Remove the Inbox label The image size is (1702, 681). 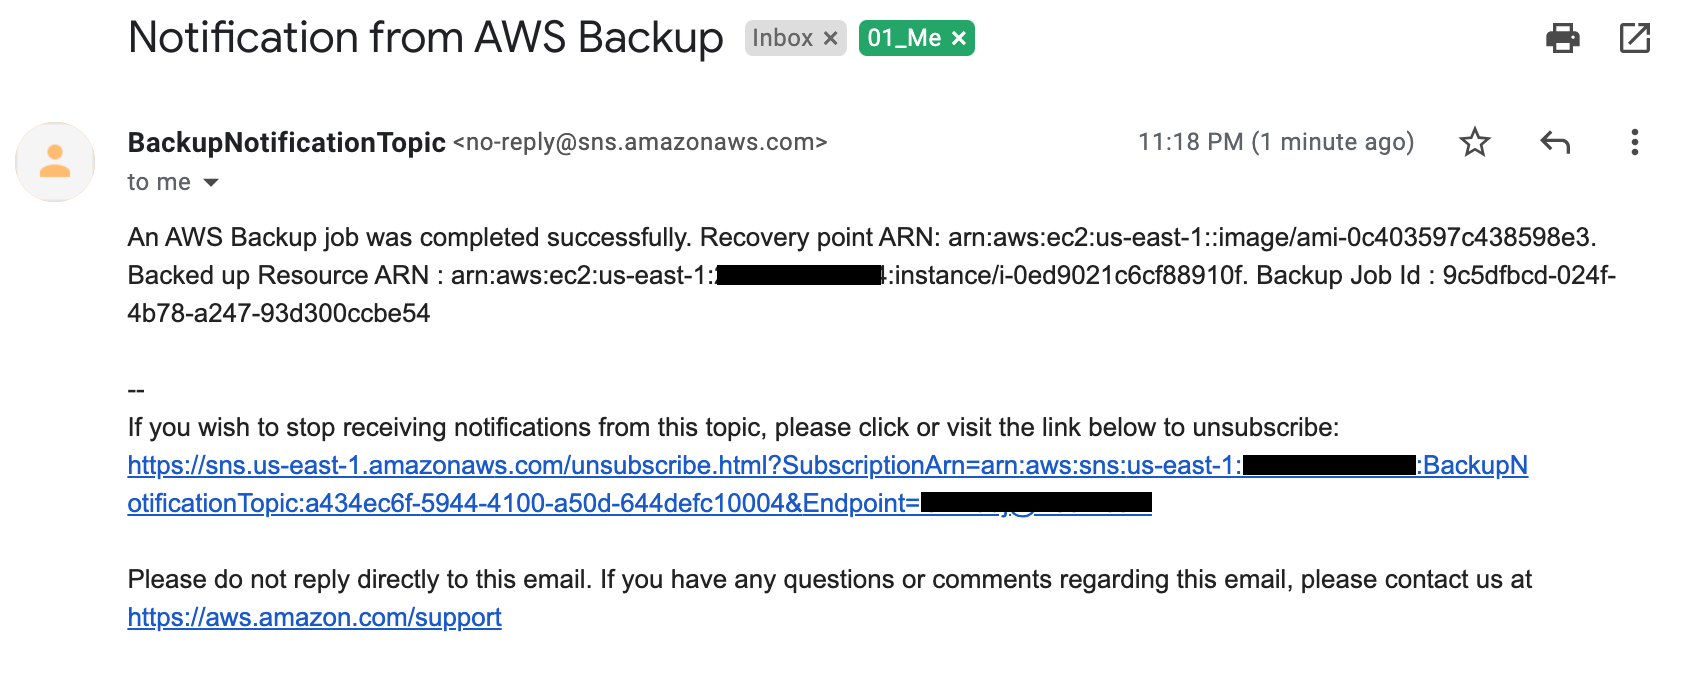[x=830, y=39]
